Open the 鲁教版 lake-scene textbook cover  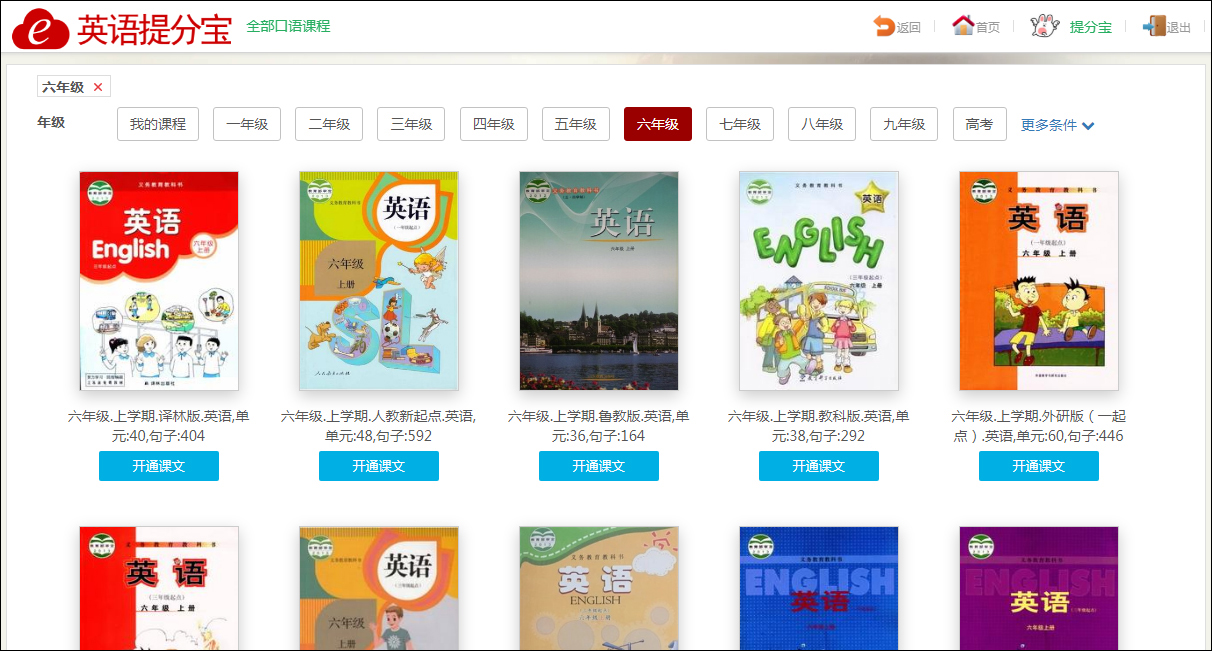point(599,281)
